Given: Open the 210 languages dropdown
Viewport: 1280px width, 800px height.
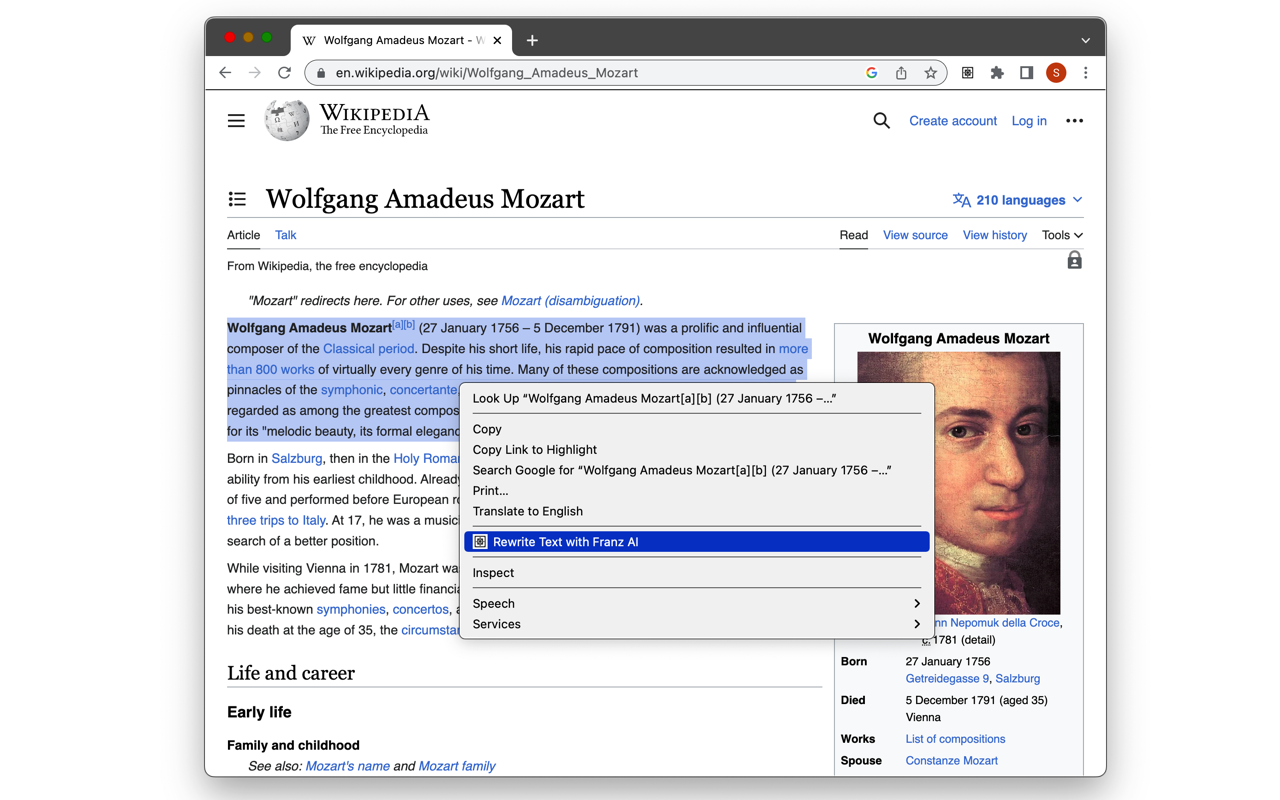Looking at the screenshot, I should tap(1018, 200).
